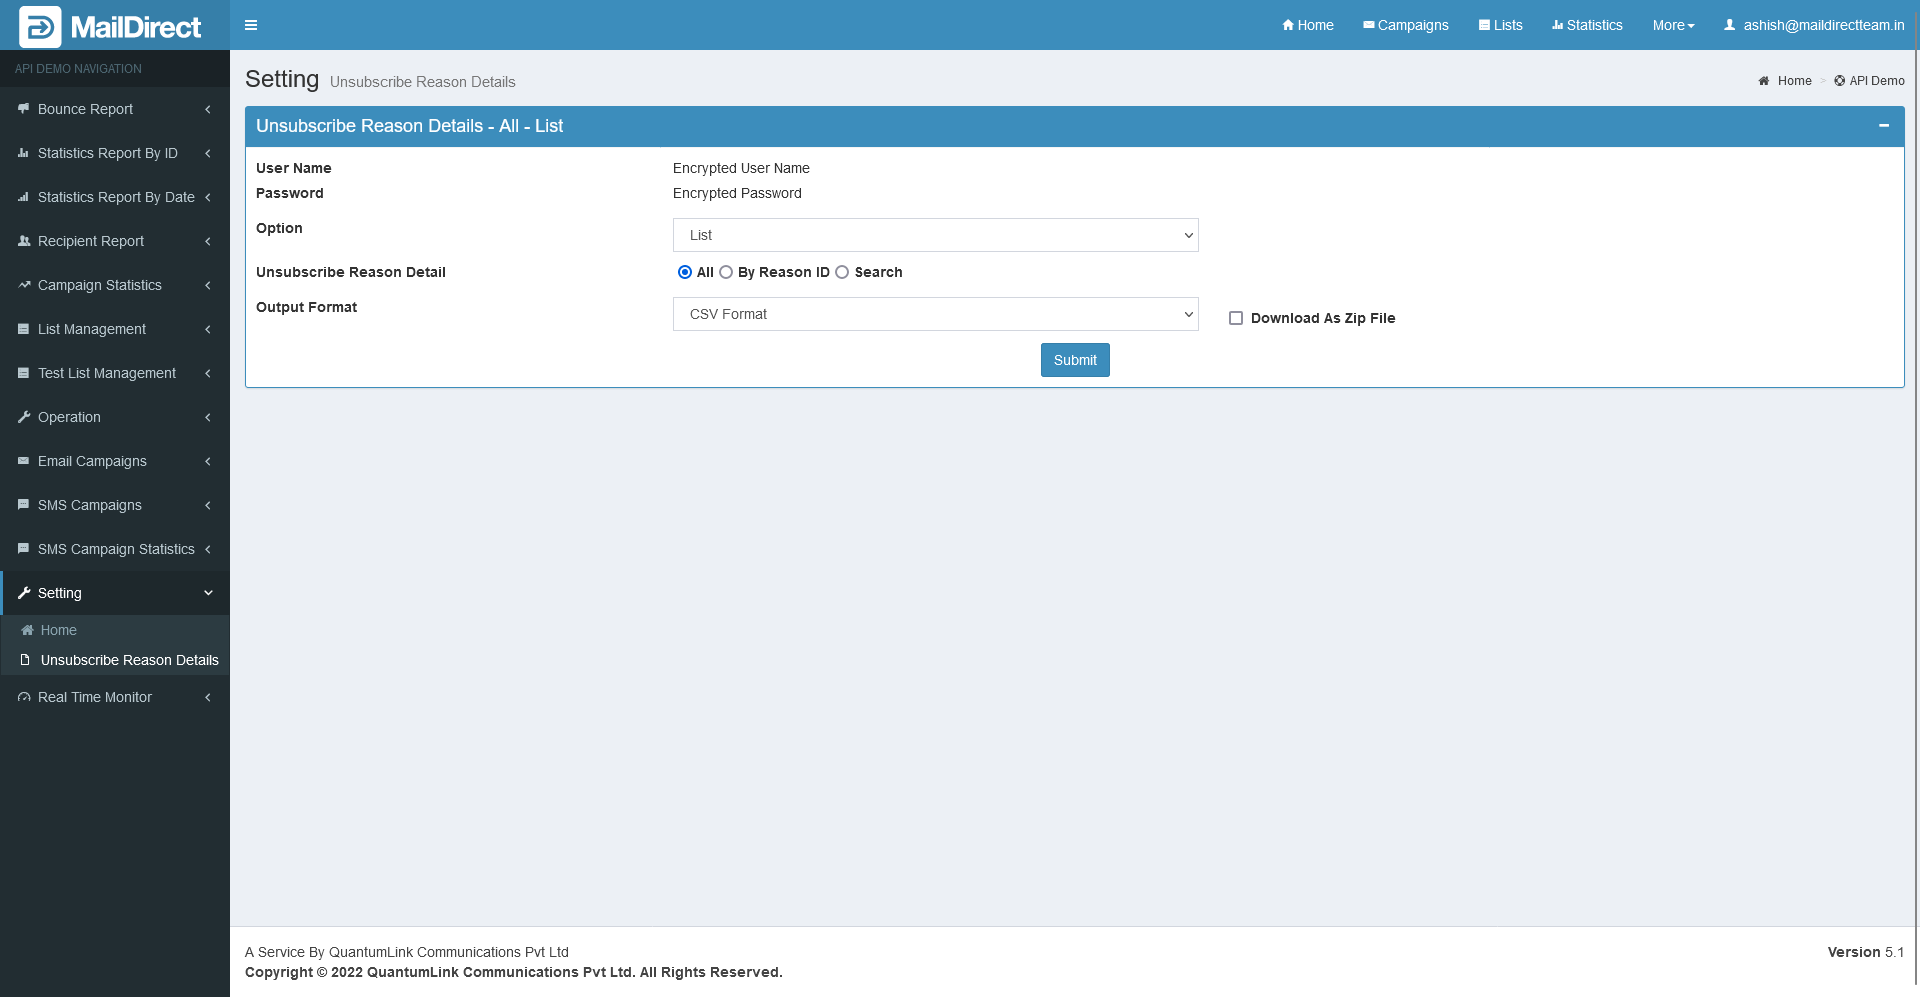1920x997 pixels.
Task: Open the More dropdown in top navigation
Action: click(1673, 25)
